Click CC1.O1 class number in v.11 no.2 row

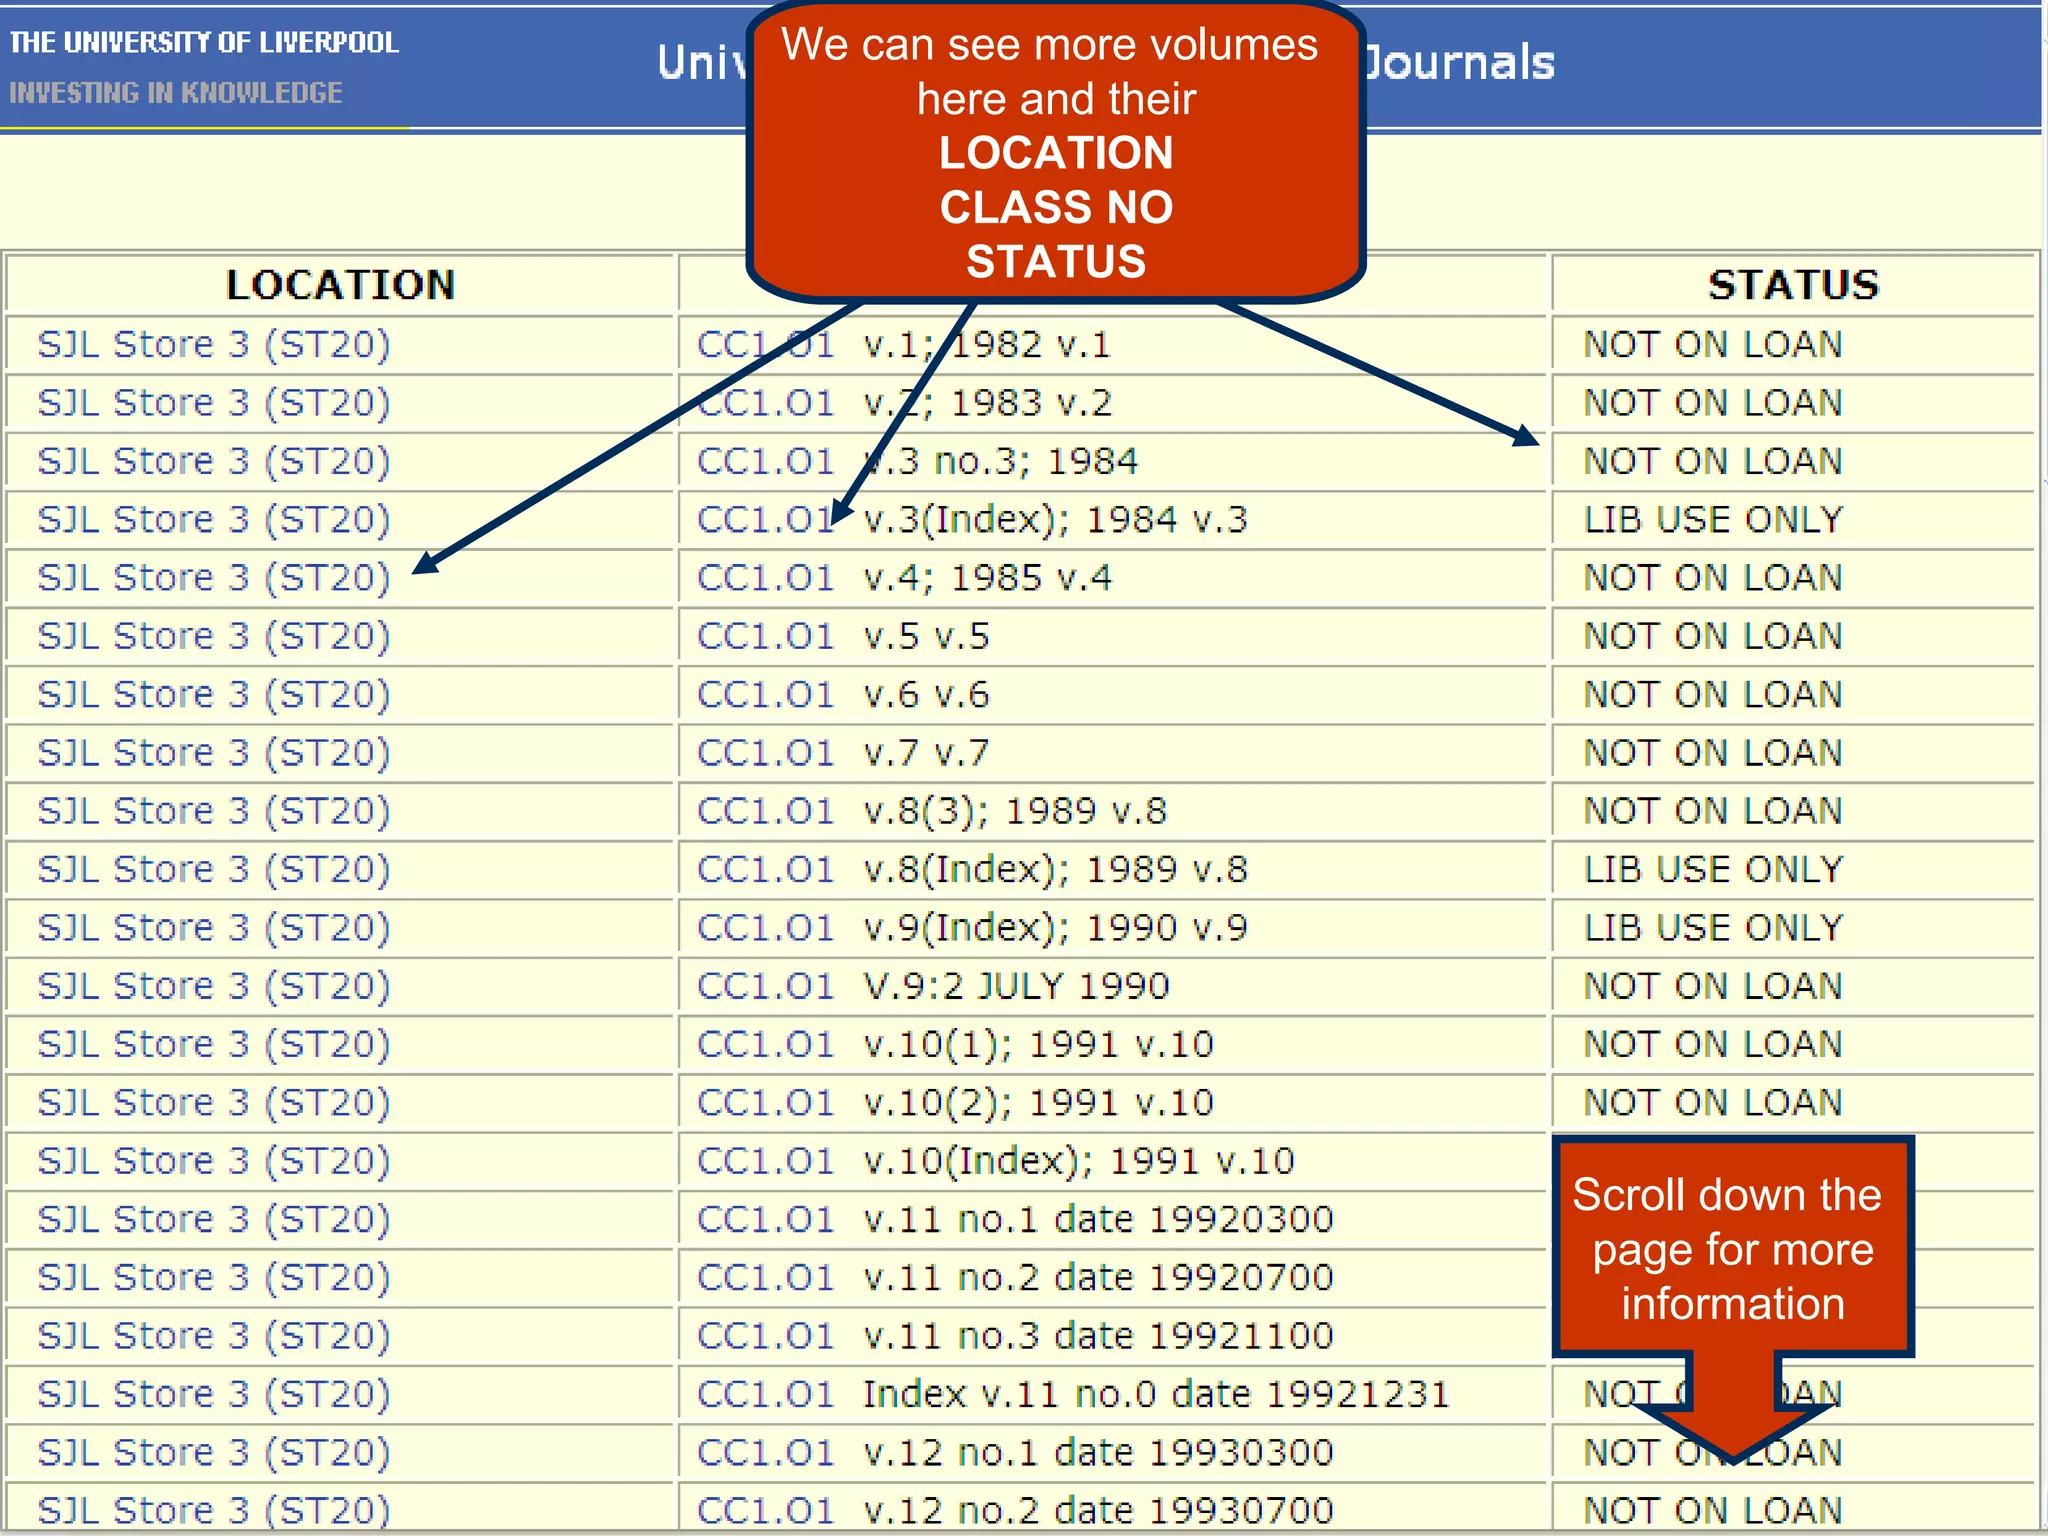point(765,1278)
